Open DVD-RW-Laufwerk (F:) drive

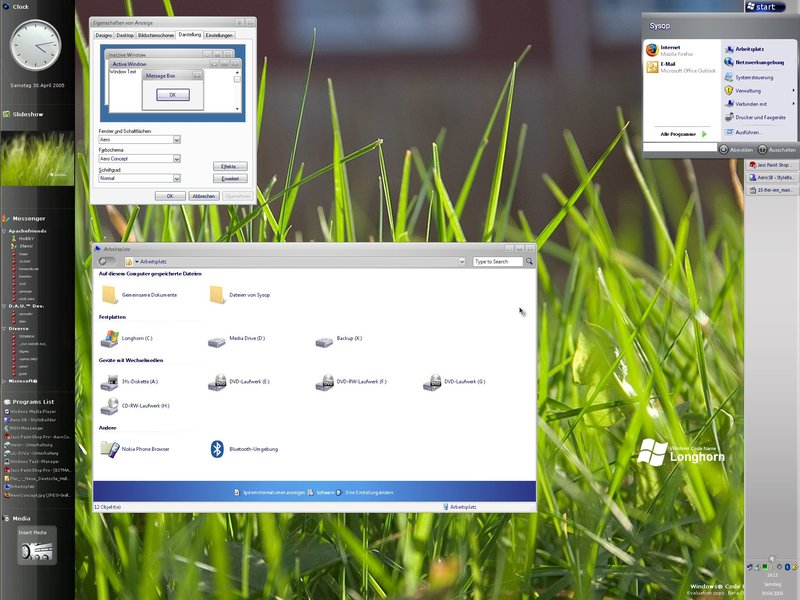(325, 382)
